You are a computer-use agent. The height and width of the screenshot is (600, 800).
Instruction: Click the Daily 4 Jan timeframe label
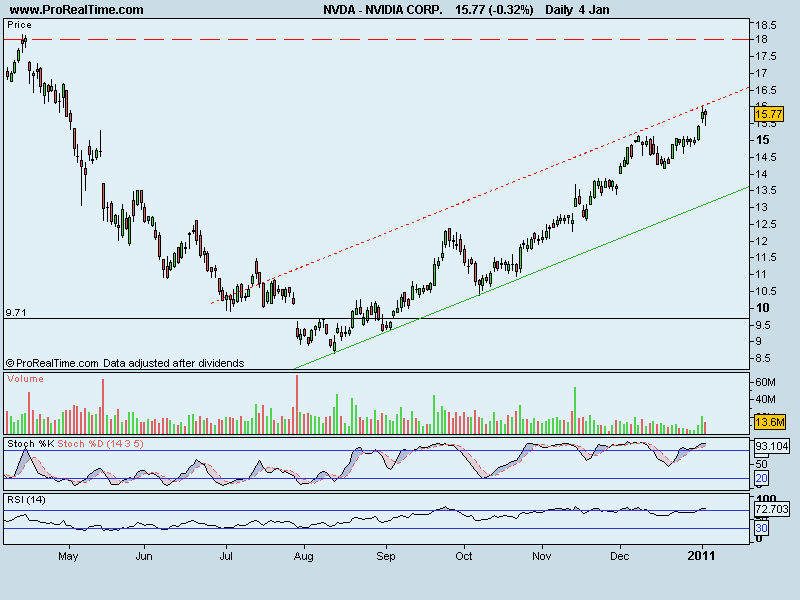tap(577, 10)
